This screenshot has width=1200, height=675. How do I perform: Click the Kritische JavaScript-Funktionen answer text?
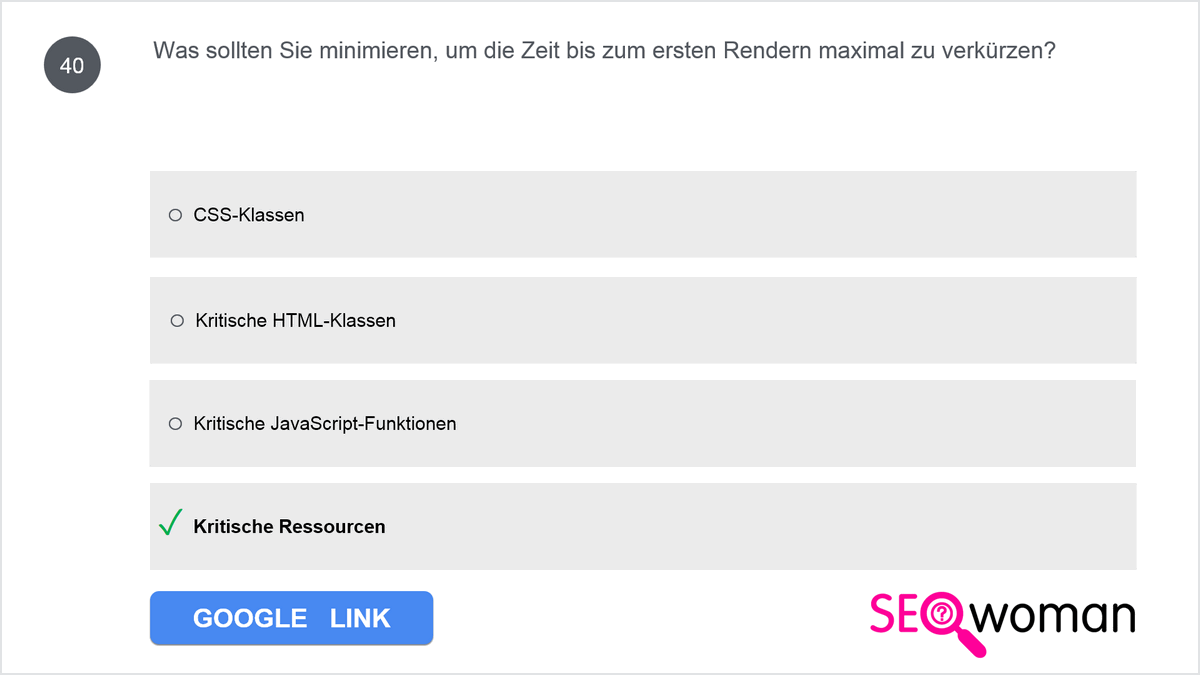325,424
